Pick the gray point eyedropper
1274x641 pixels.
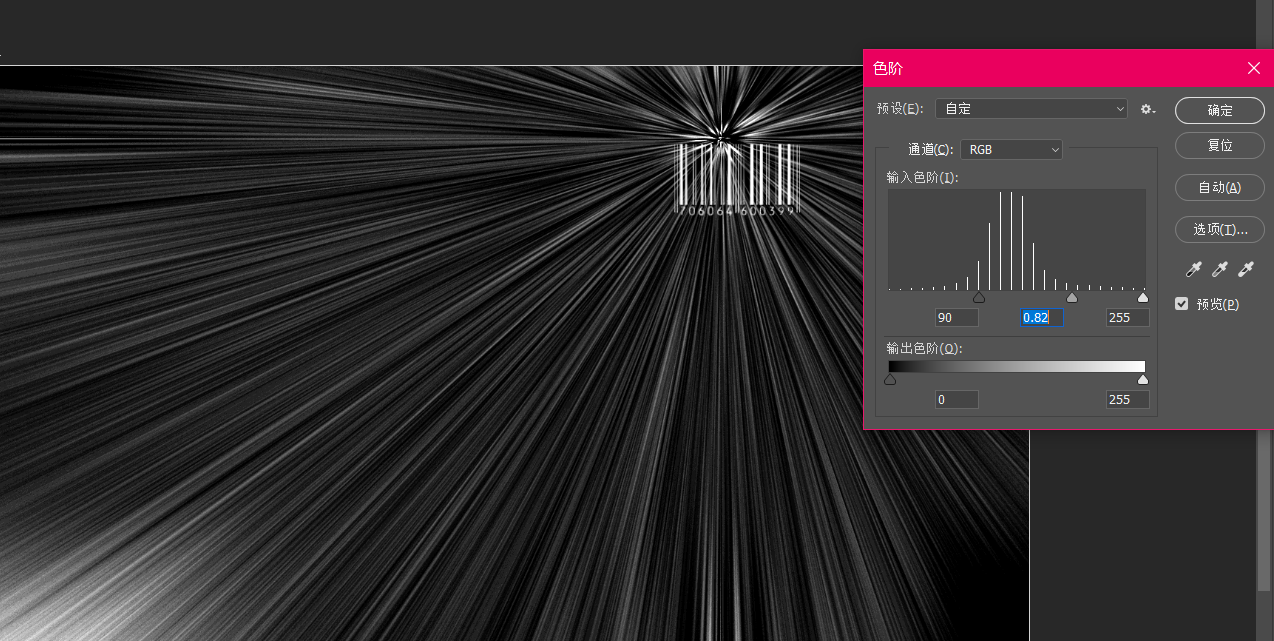pyautogui.click(x=1219, y=269)
